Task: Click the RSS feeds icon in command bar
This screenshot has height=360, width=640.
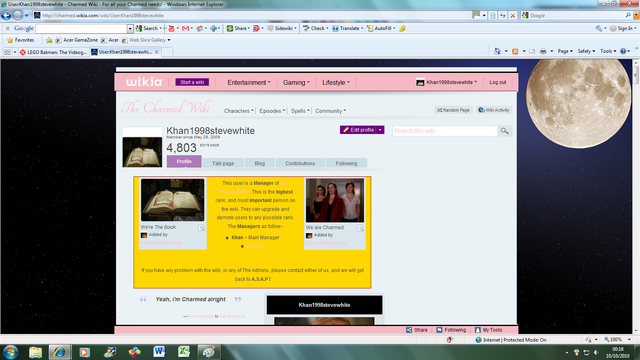Action: [515, 51]
